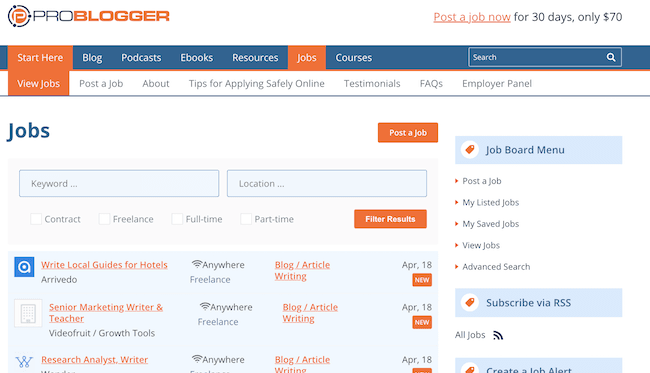Open the FAQs sub-tab
Viewport: 650px width, 373px height.
click(431, 83)
